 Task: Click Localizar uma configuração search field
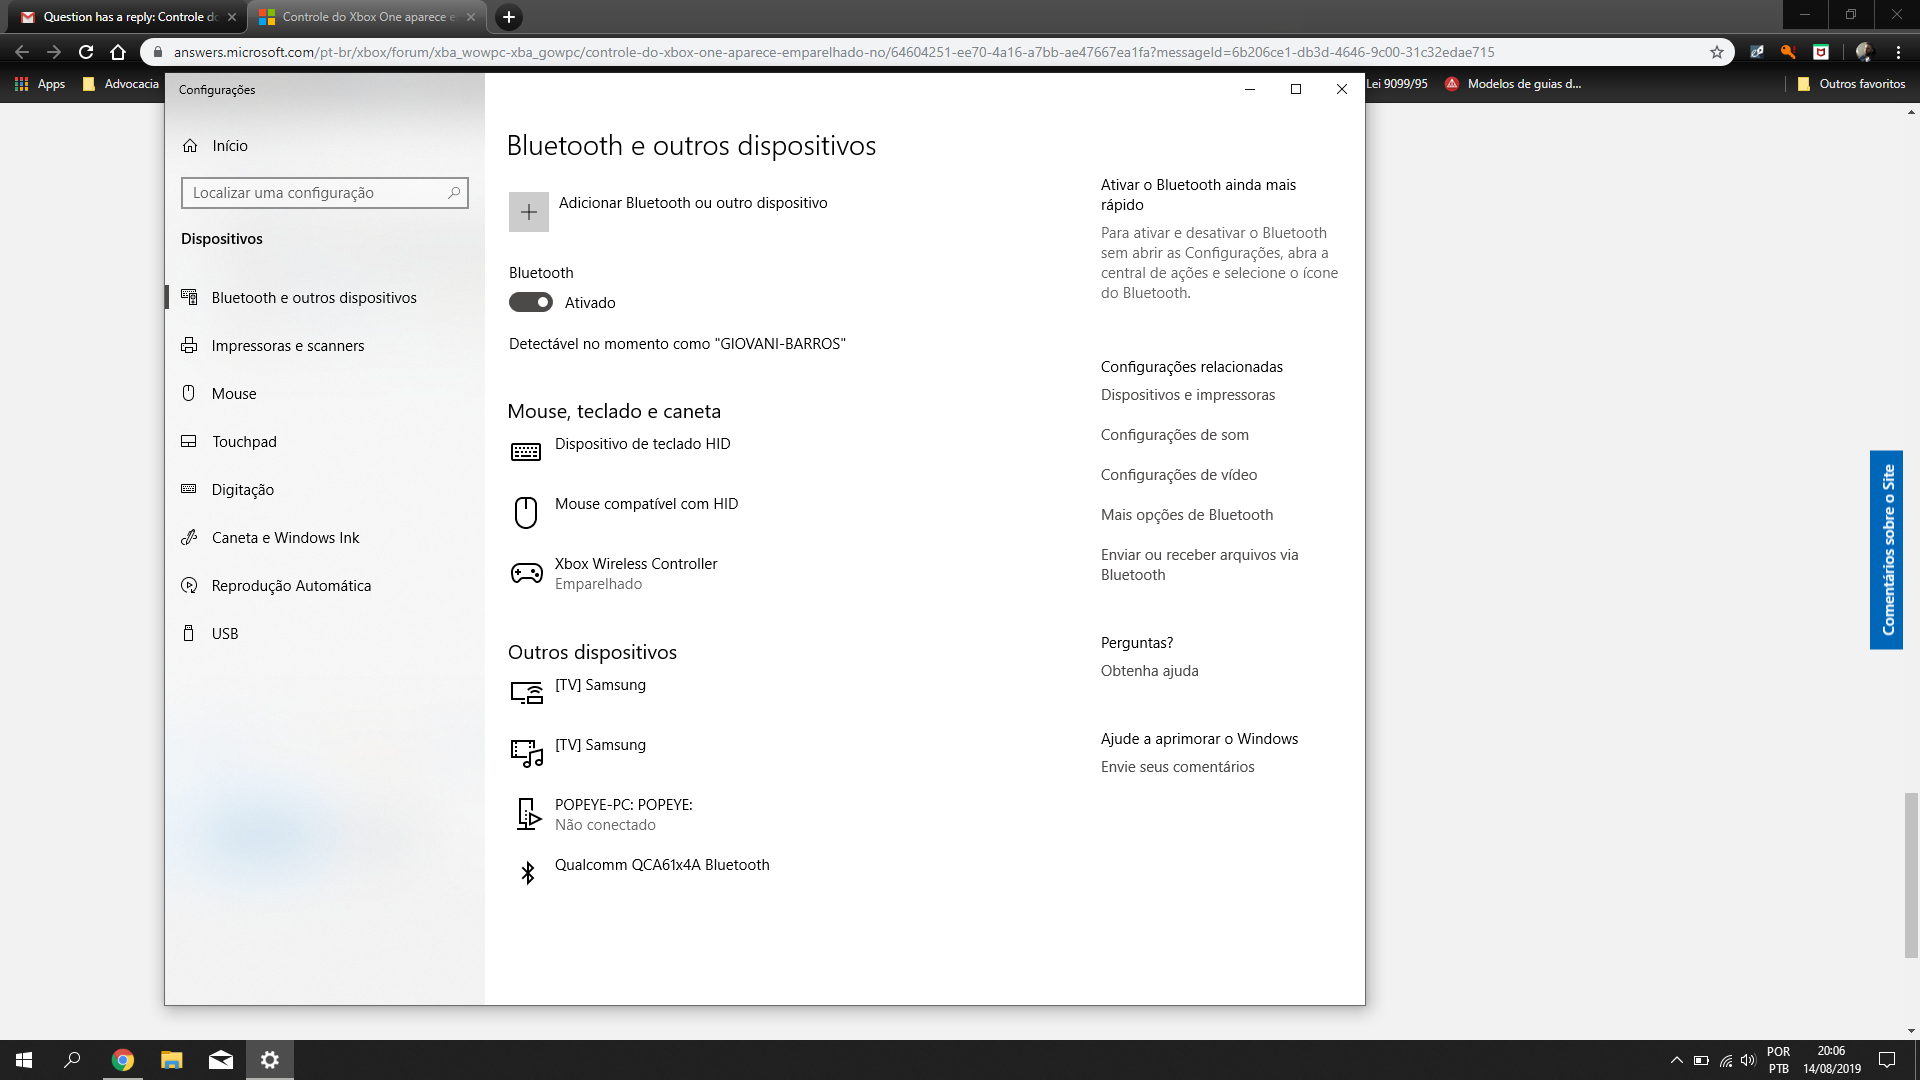pyautogui.click(x=325, y=193)
